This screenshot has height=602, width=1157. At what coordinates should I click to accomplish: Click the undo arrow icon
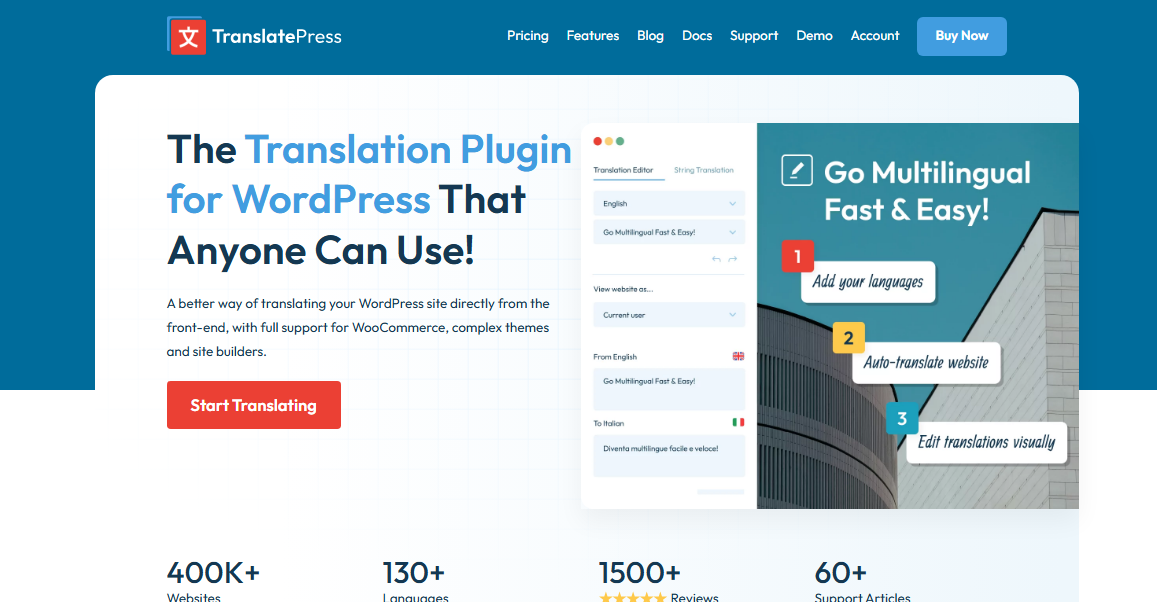(716, 259)
